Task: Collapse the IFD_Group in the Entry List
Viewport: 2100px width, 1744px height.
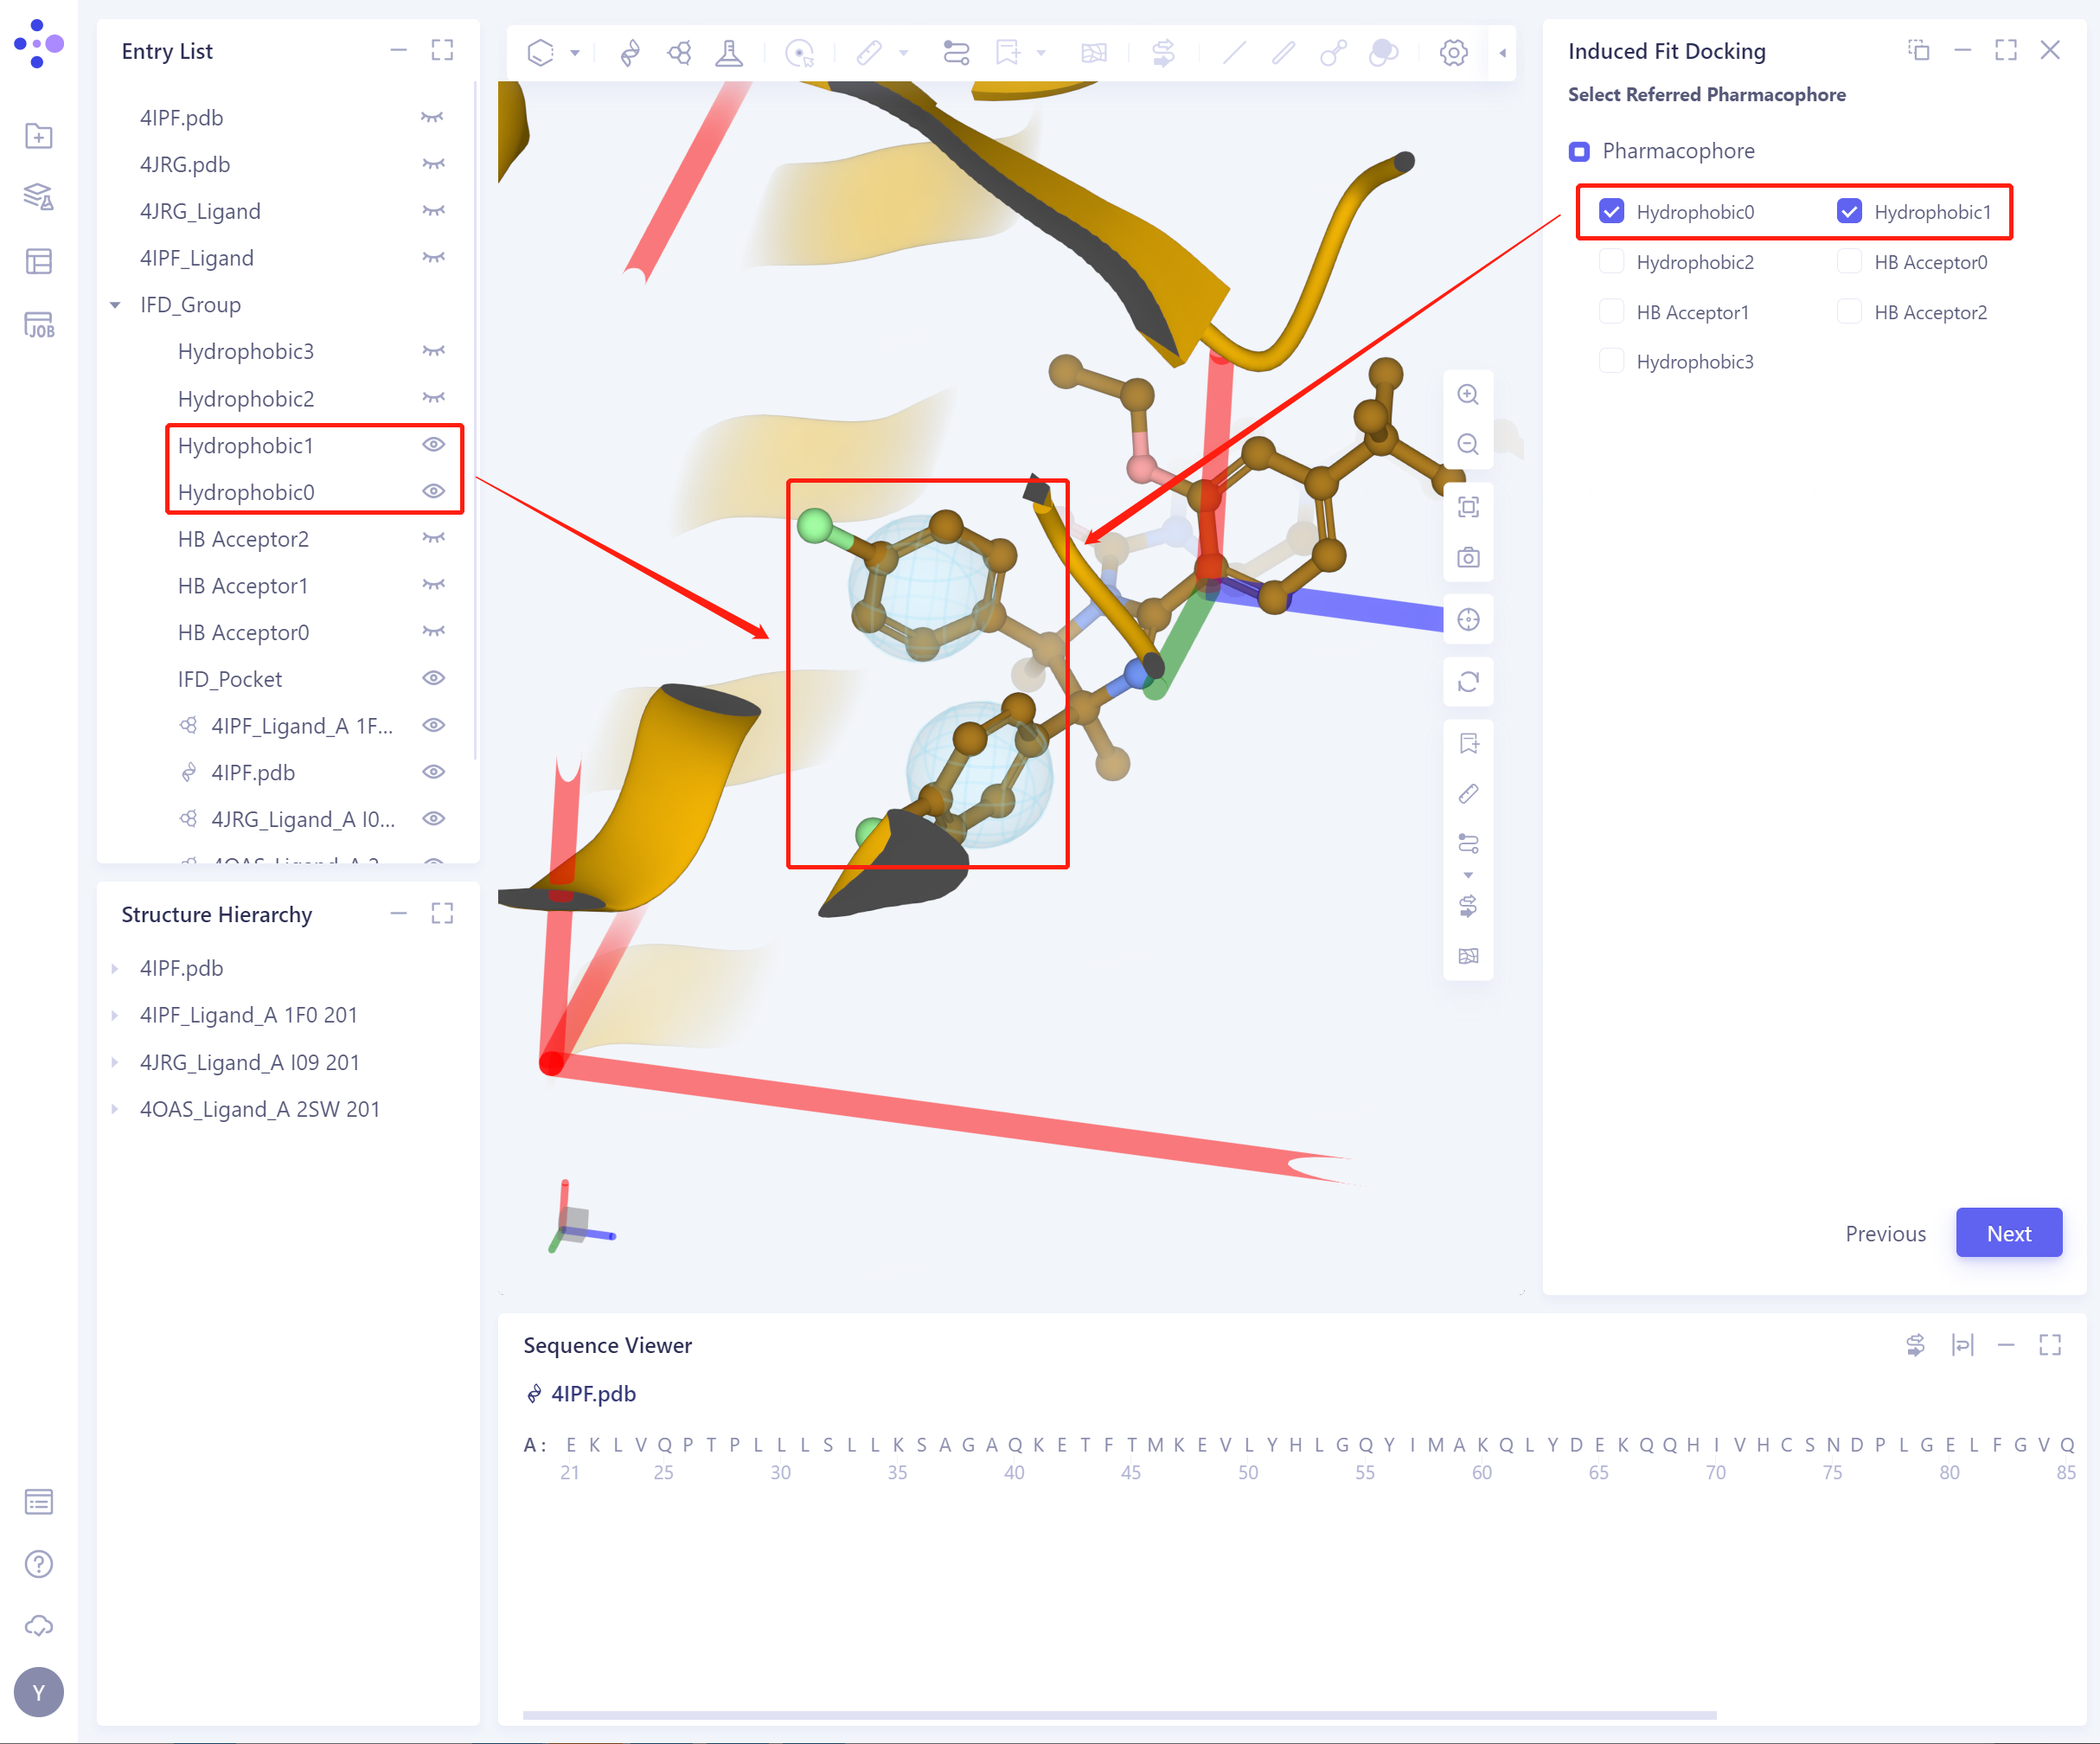Action: (x=115, y=305)
